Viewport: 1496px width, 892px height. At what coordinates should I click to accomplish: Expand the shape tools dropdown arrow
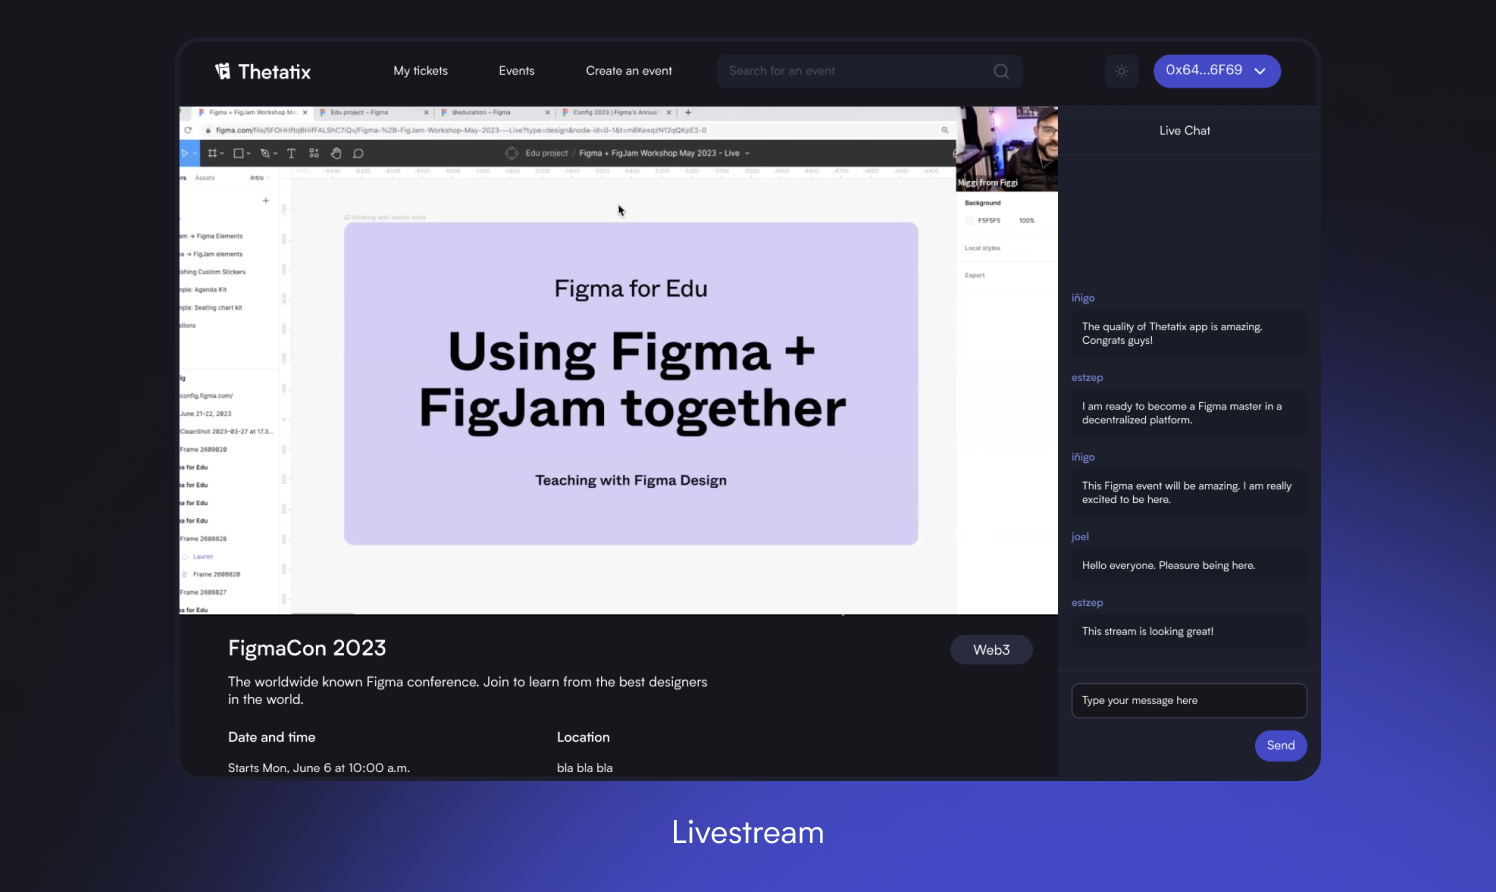(x=249, y=154)
